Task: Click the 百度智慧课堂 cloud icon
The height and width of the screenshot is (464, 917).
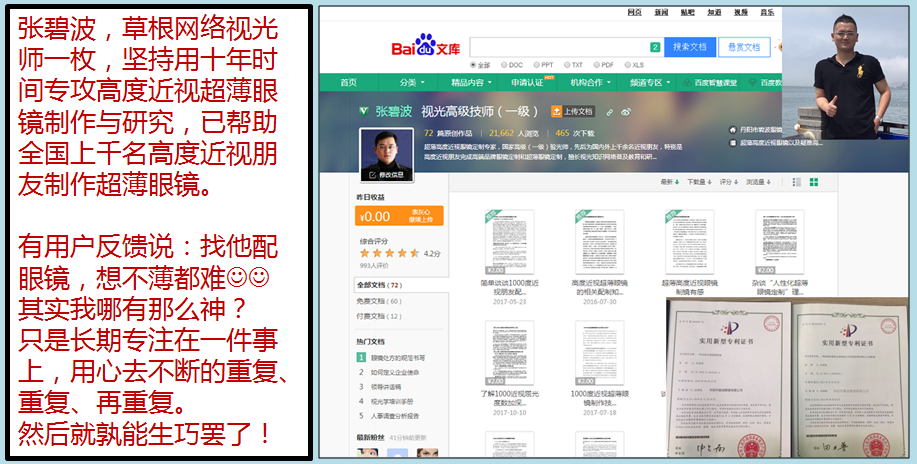Action: [687, 83]
